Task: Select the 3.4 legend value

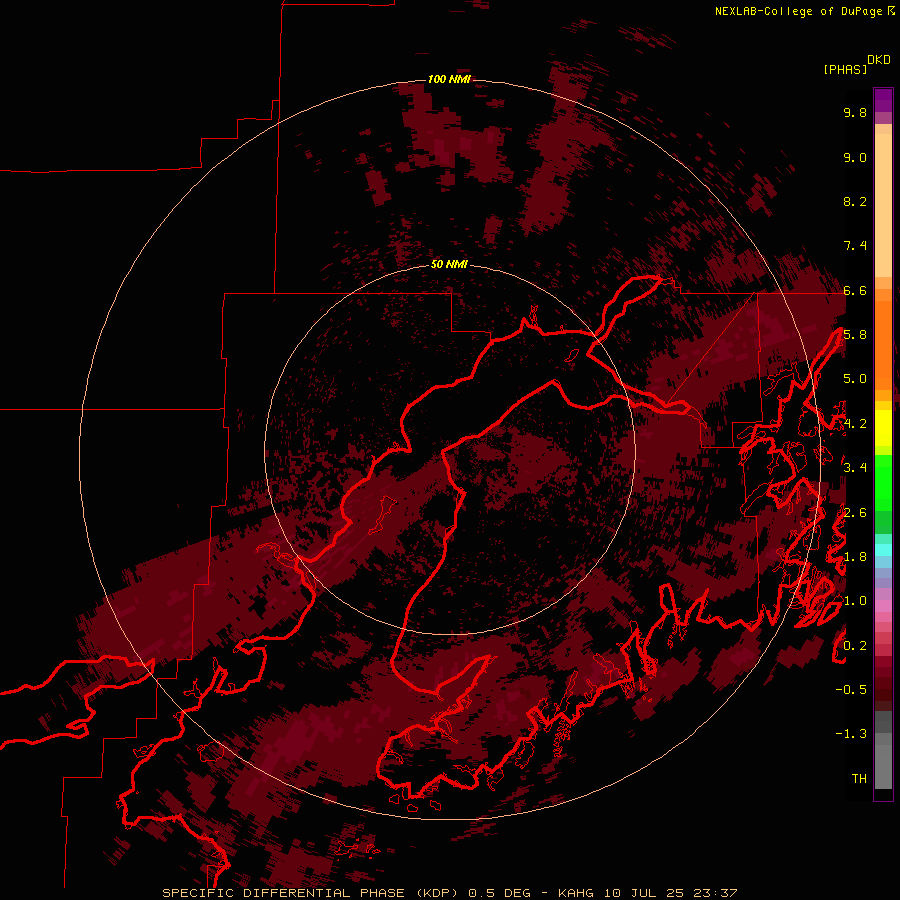Action: (x=855, y=468)
